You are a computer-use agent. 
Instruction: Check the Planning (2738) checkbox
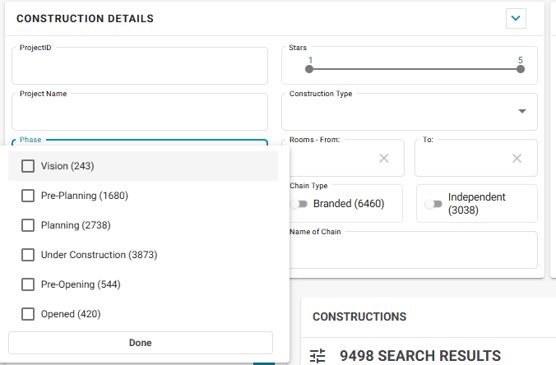coord(28,225)
